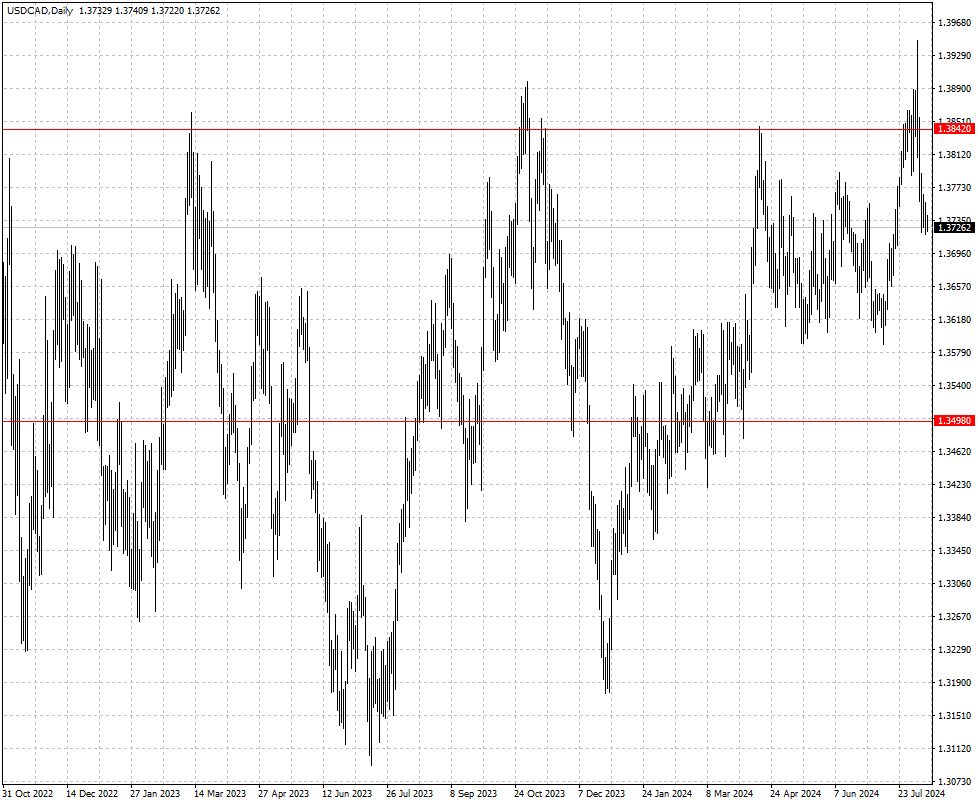Select the lower horizontal line at 1.34980

[300, 421]
